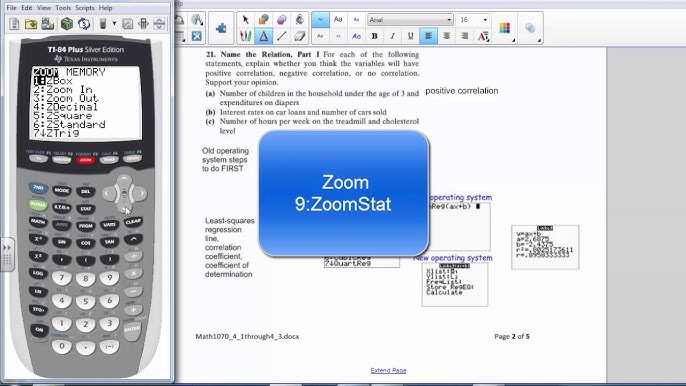Screen dimensions: 686x386
Task: Follow the Extend Page link
Action: [388, 371]
